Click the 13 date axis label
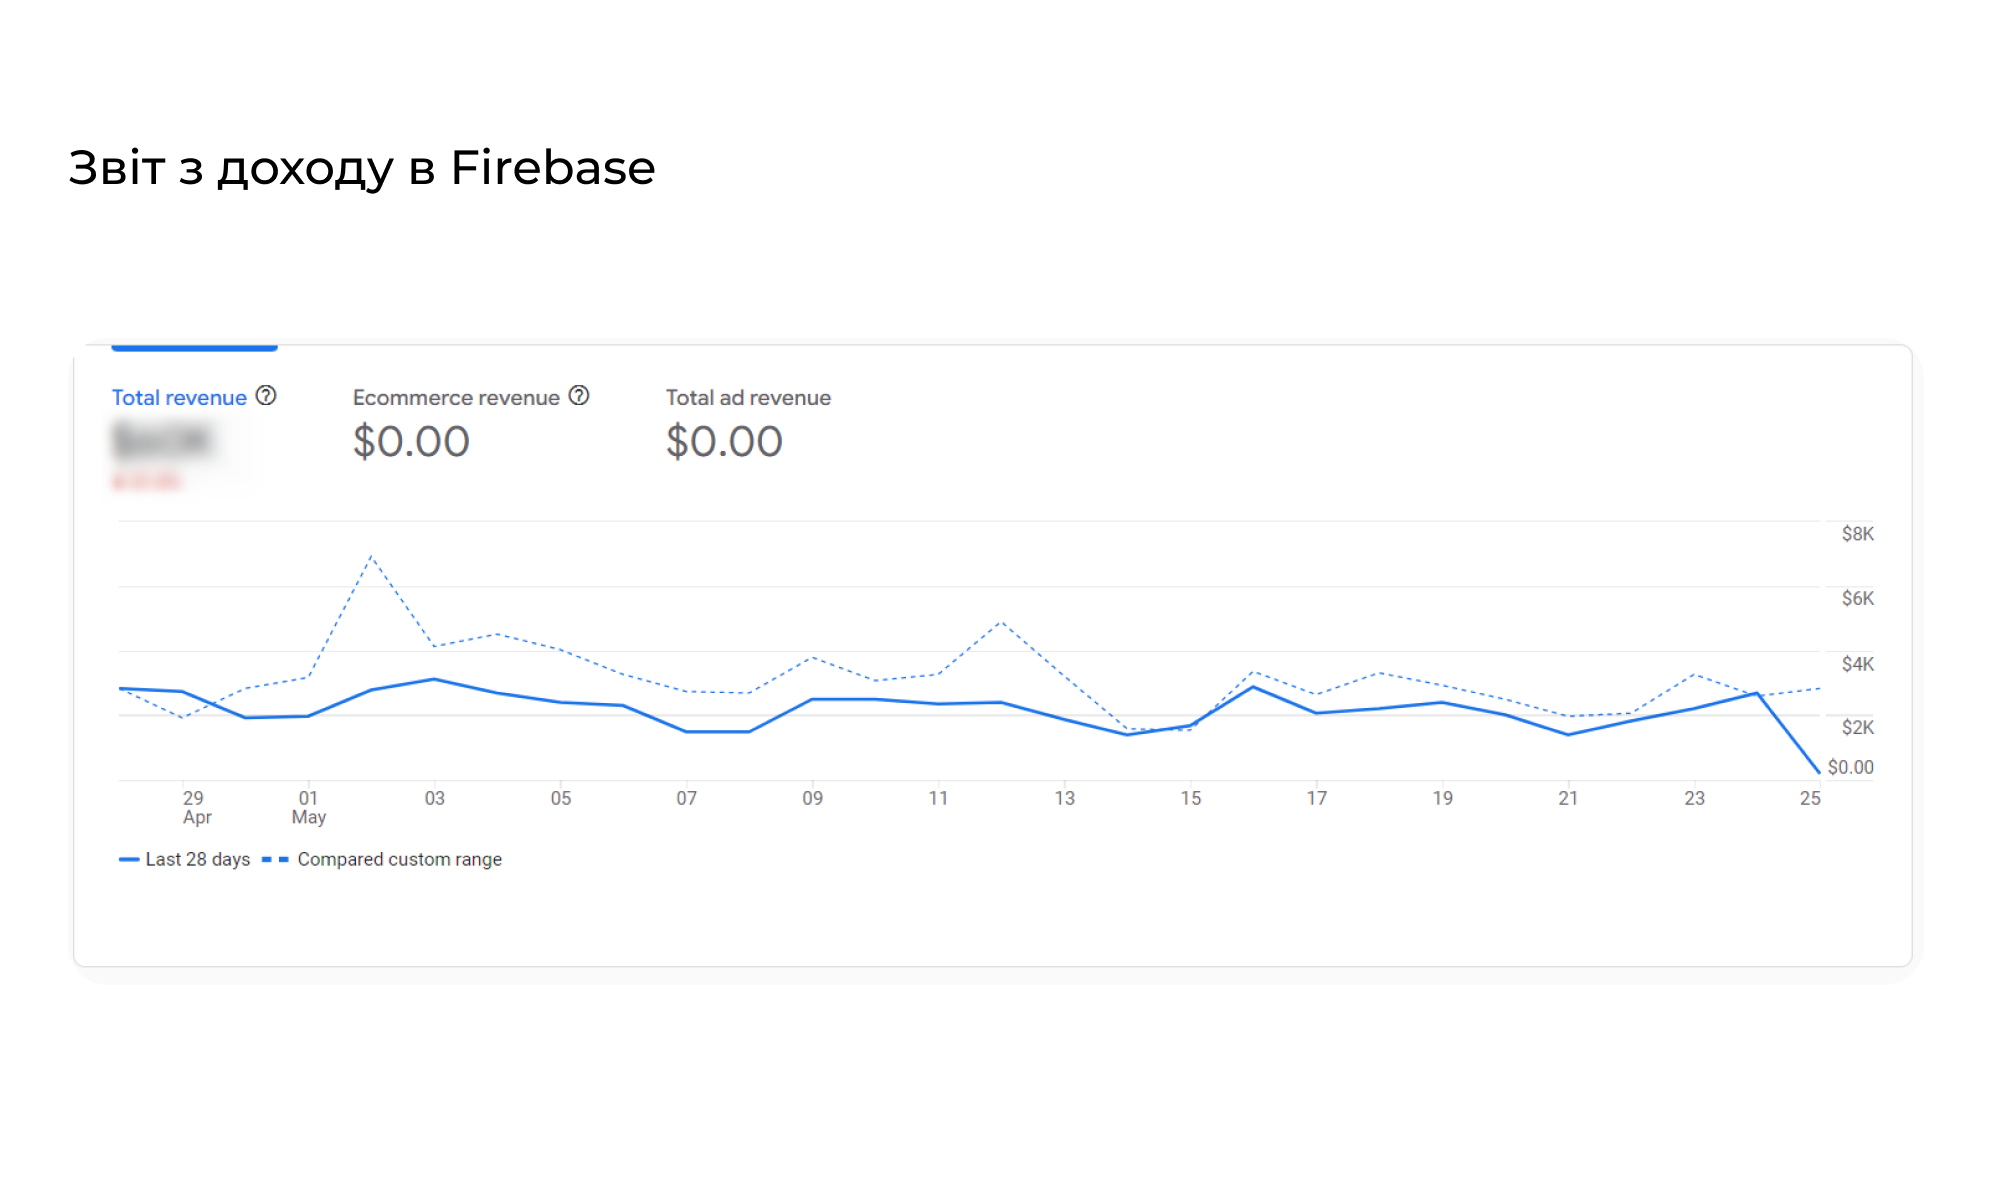The width and height of the screenshot is (2000, 1200). click(1064, 798)
